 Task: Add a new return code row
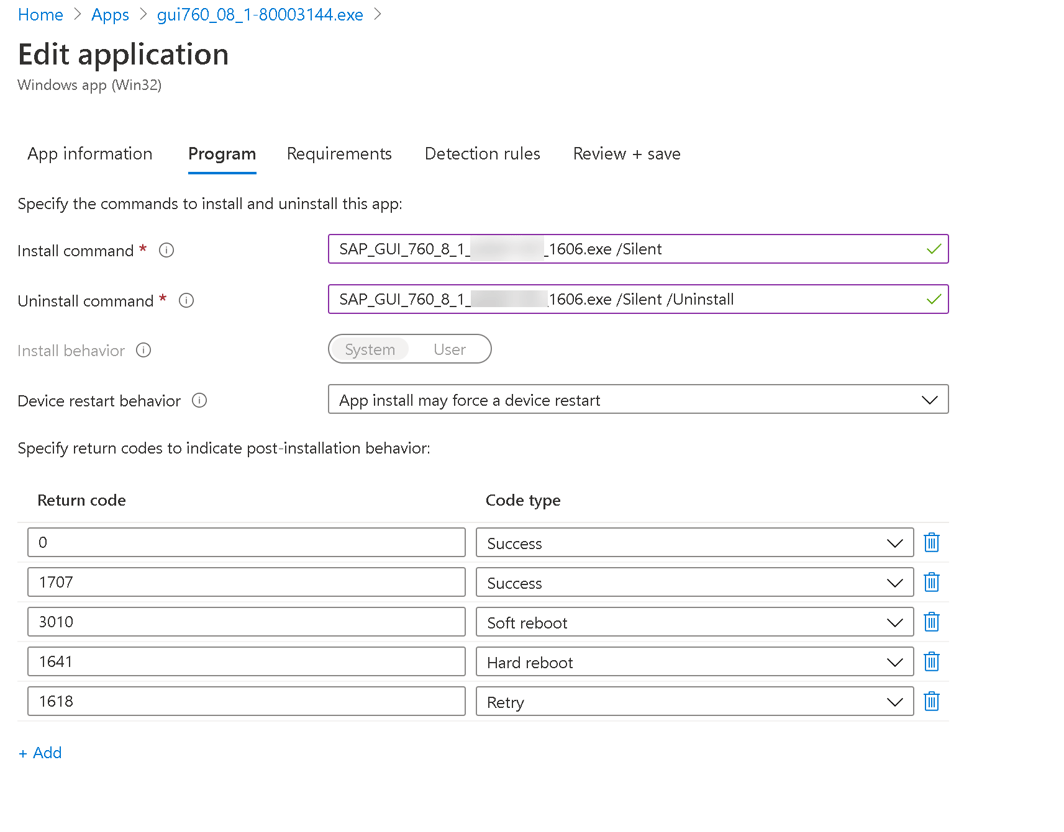(x=40, y=752)
